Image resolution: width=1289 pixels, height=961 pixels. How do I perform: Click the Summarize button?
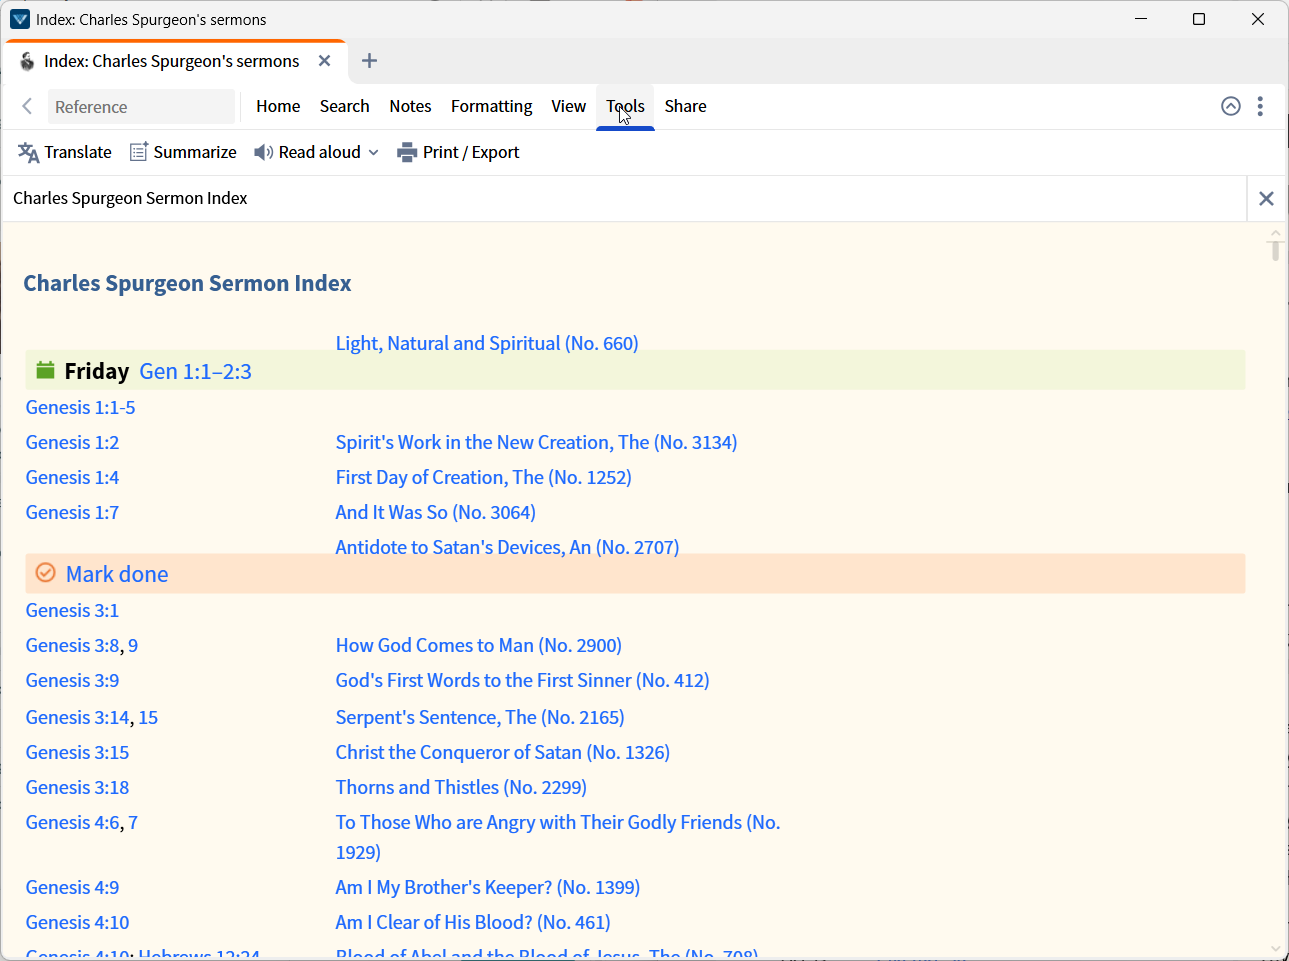pyautogui.click(x=184, y=152)
